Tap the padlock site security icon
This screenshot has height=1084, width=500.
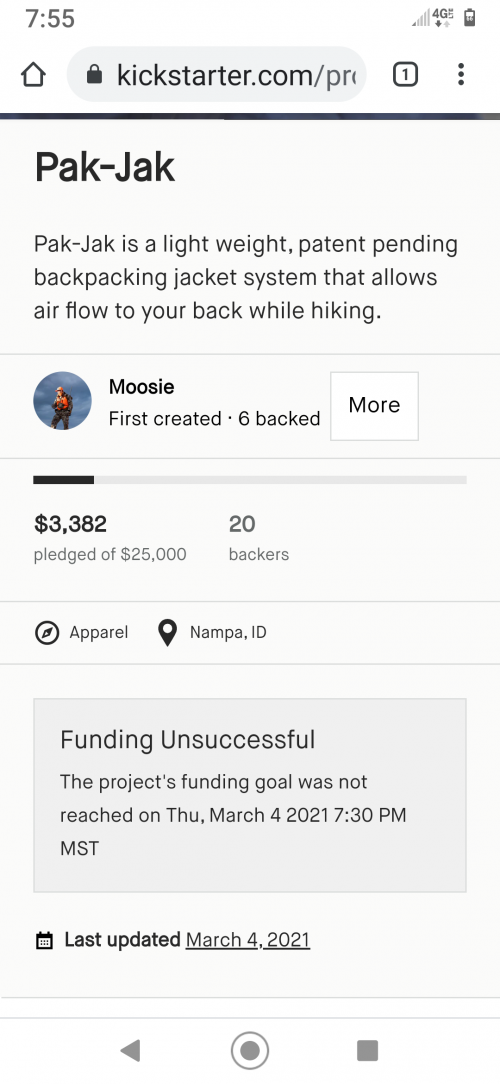pos(95,75)
